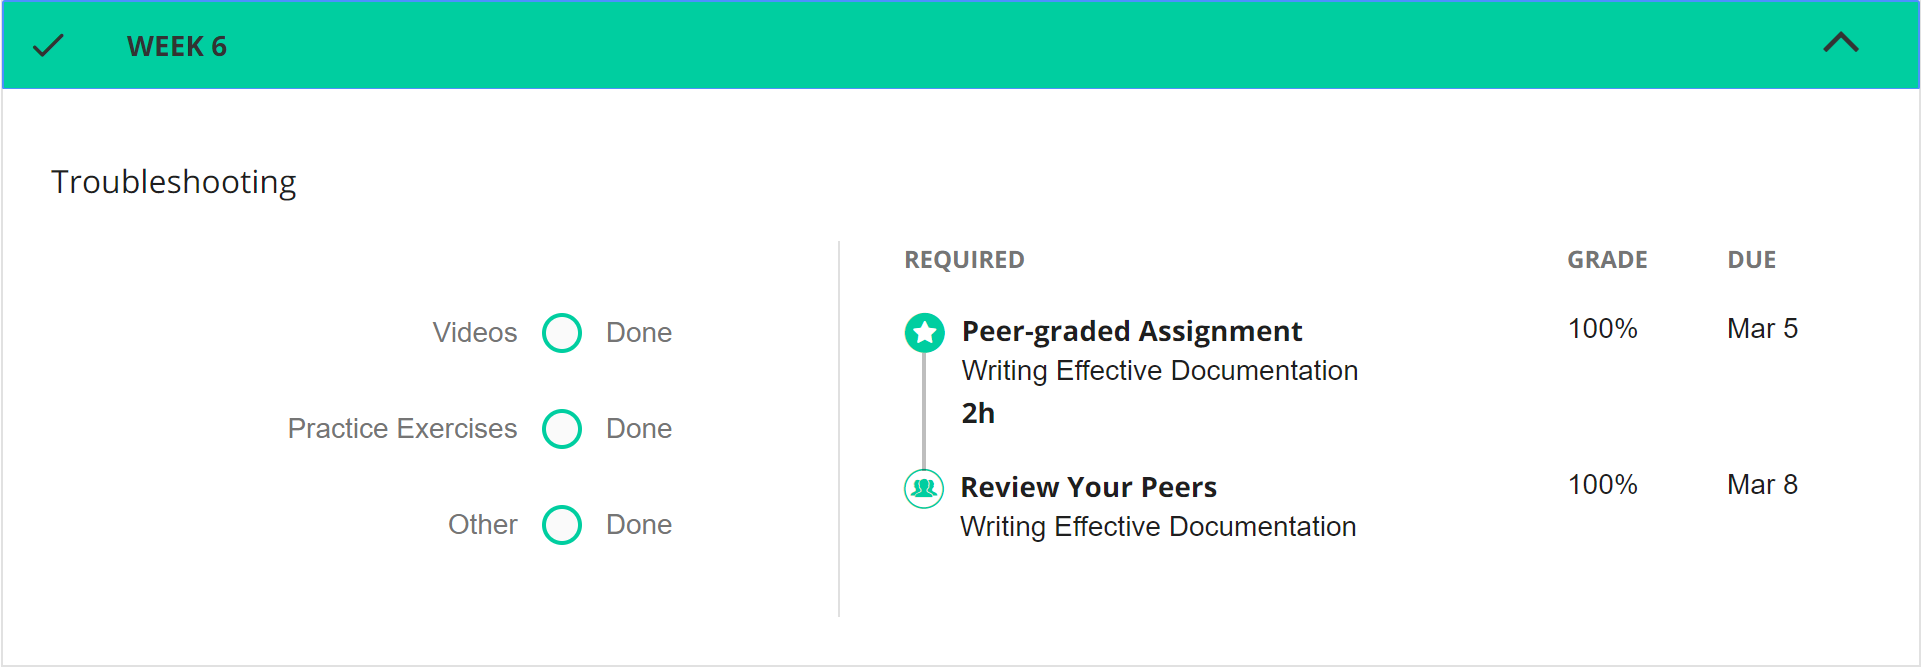Click the GRADE column header
The height and width of the screenshot is (671, 1925).
[1607, 260]
